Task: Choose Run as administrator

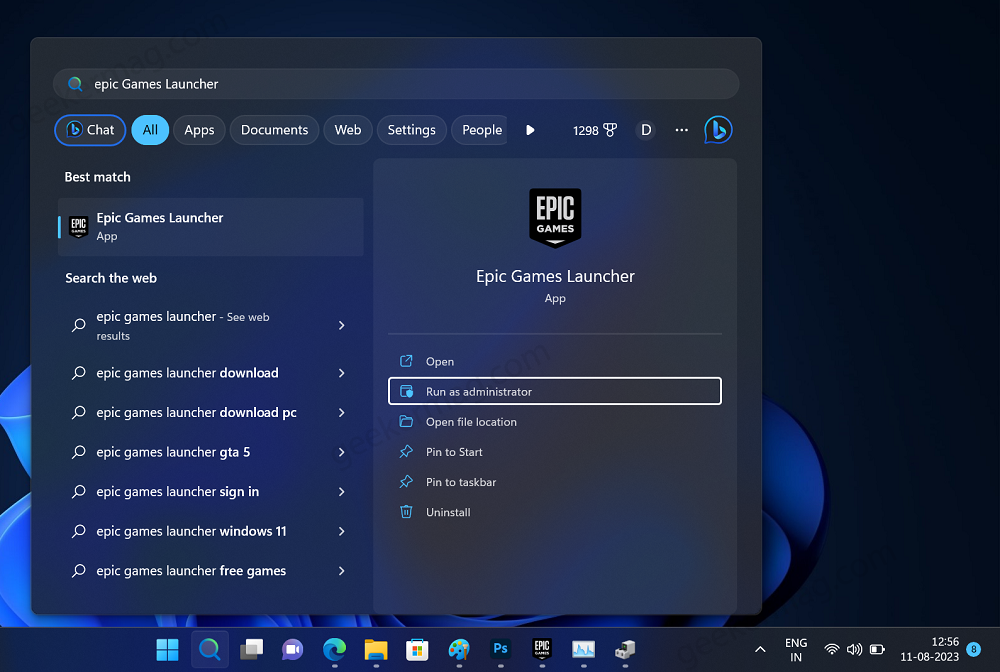Action: click(x=555, y=391)
